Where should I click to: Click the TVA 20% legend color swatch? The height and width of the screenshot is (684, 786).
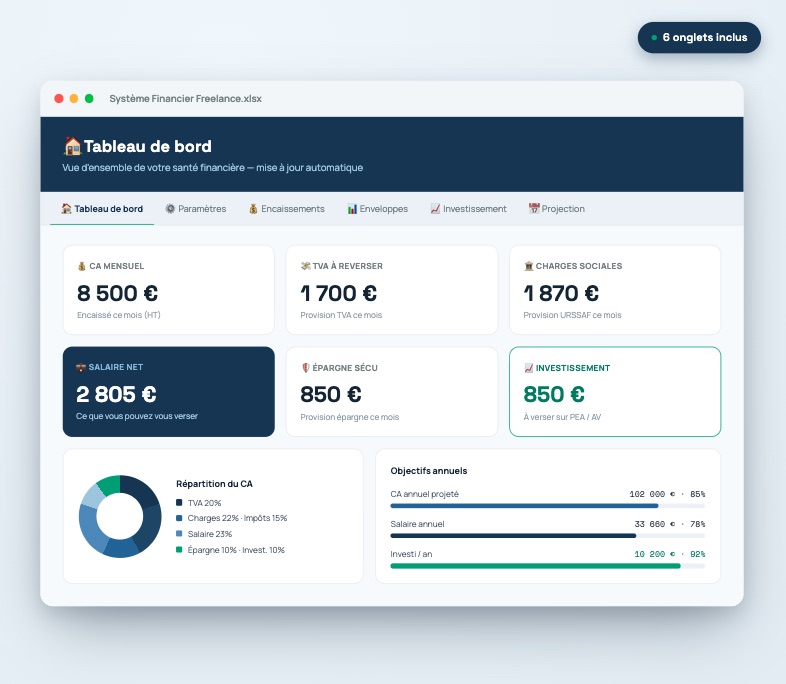point(179,503)
